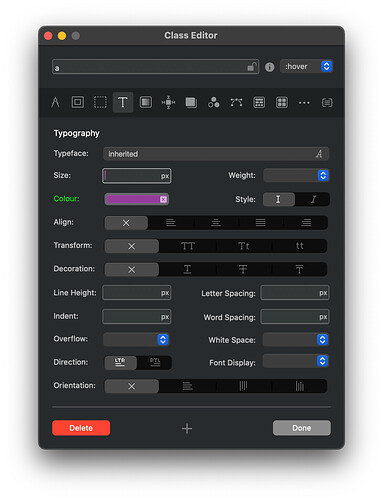Select the box model category icon
382x500 pixels.
pyautogui.click(x=78, y=102)
